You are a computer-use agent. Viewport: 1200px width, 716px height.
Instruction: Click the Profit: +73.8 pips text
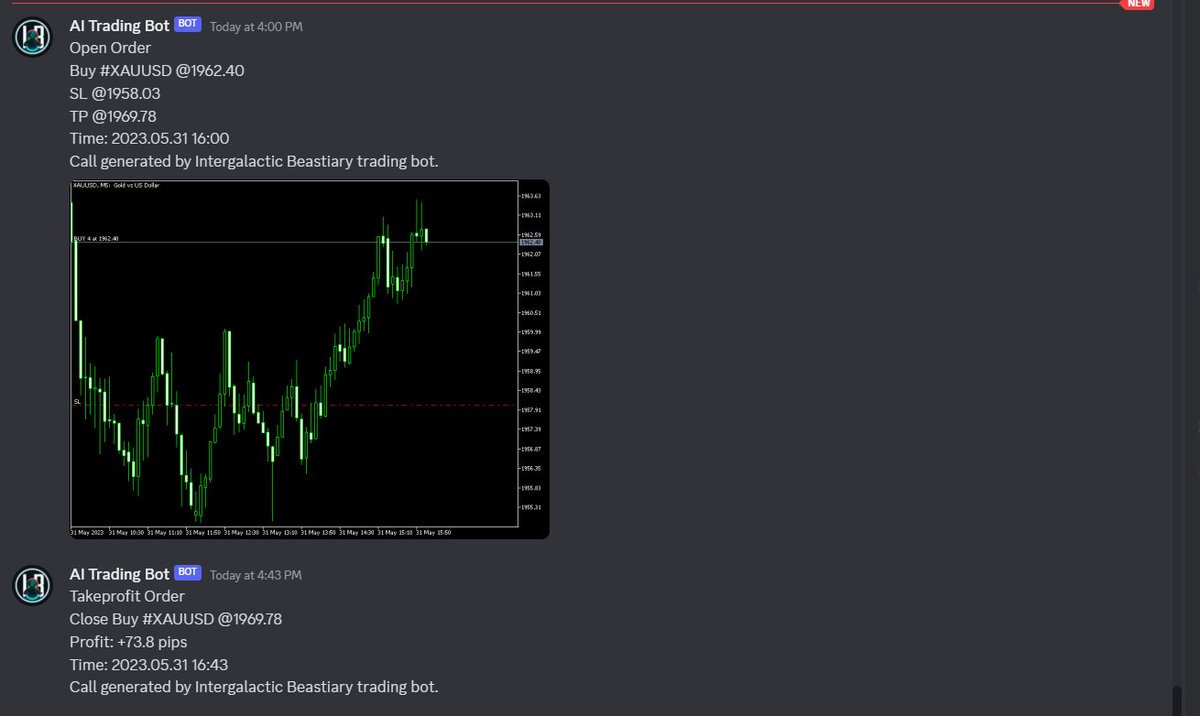pyautogui.click(x=127, y=642)
